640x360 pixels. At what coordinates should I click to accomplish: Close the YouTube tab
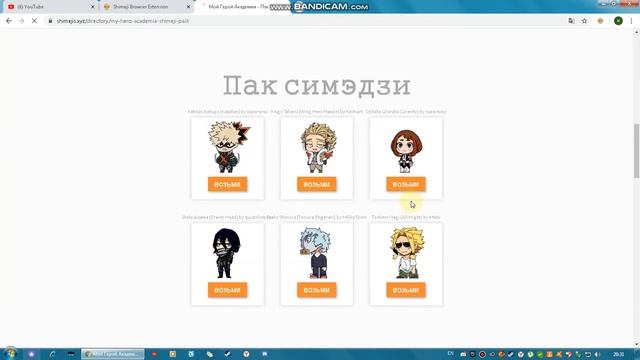(x=93, y=7)
